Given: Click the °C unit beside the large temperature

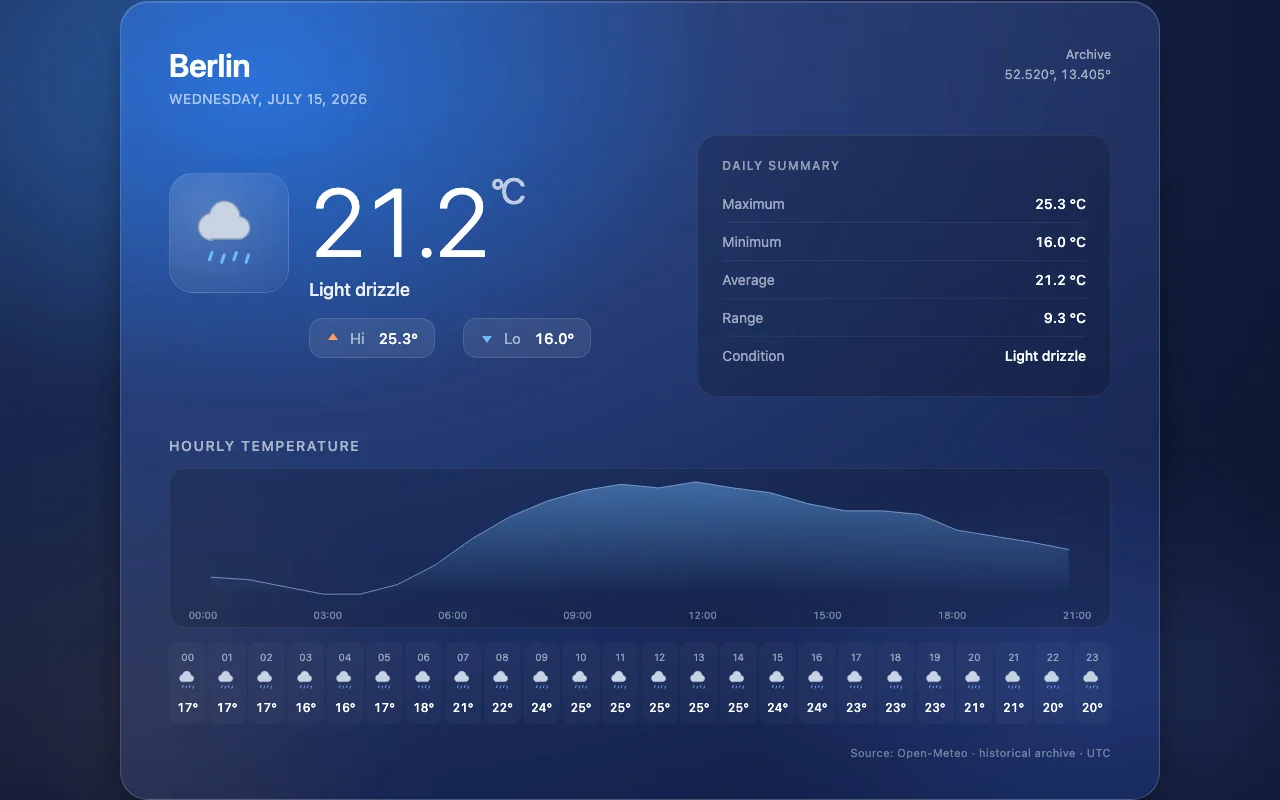Looking at the screenshot, I should pos(508,191).
